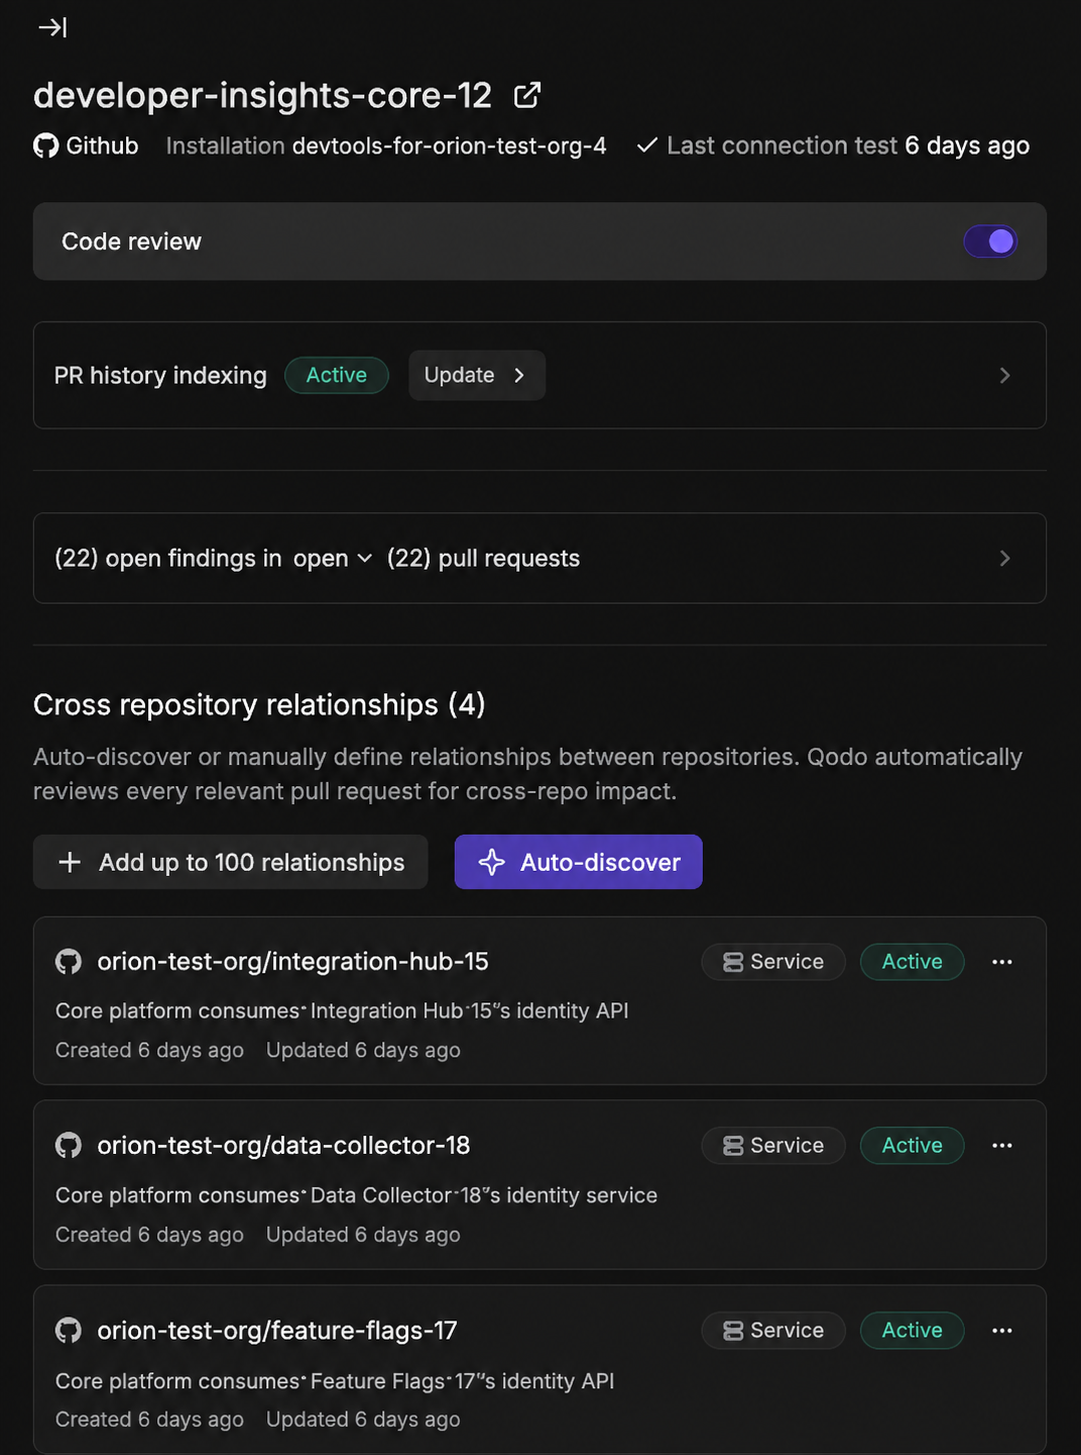
Task: Click the Auto-discover button
Action: (x=578, y=862)
